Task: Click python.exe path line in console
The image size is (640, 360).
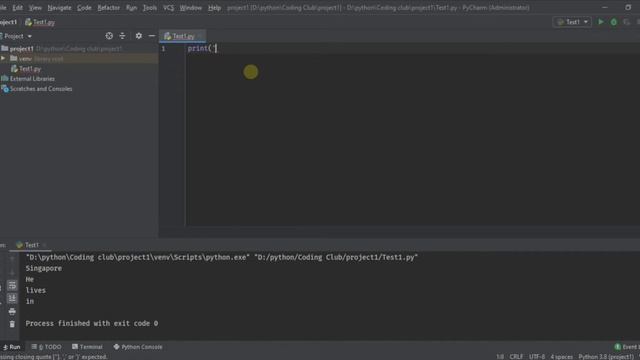Action: click(222, 258)
